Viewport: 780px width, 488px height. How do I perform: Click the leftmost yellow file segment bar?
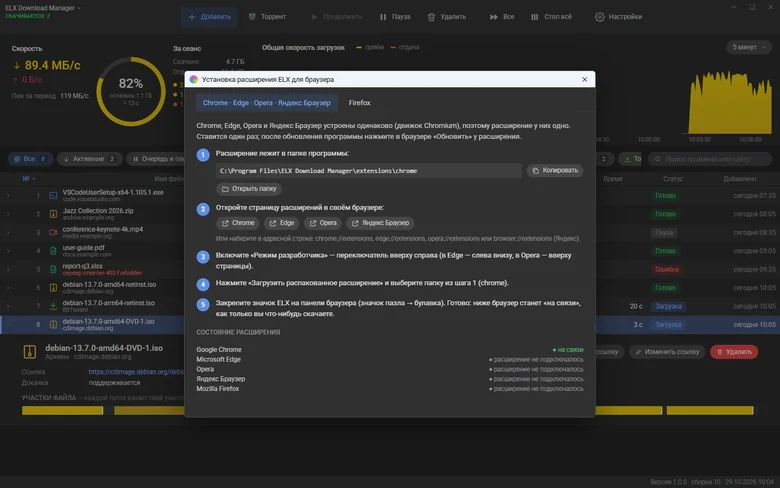coord(62,410)
